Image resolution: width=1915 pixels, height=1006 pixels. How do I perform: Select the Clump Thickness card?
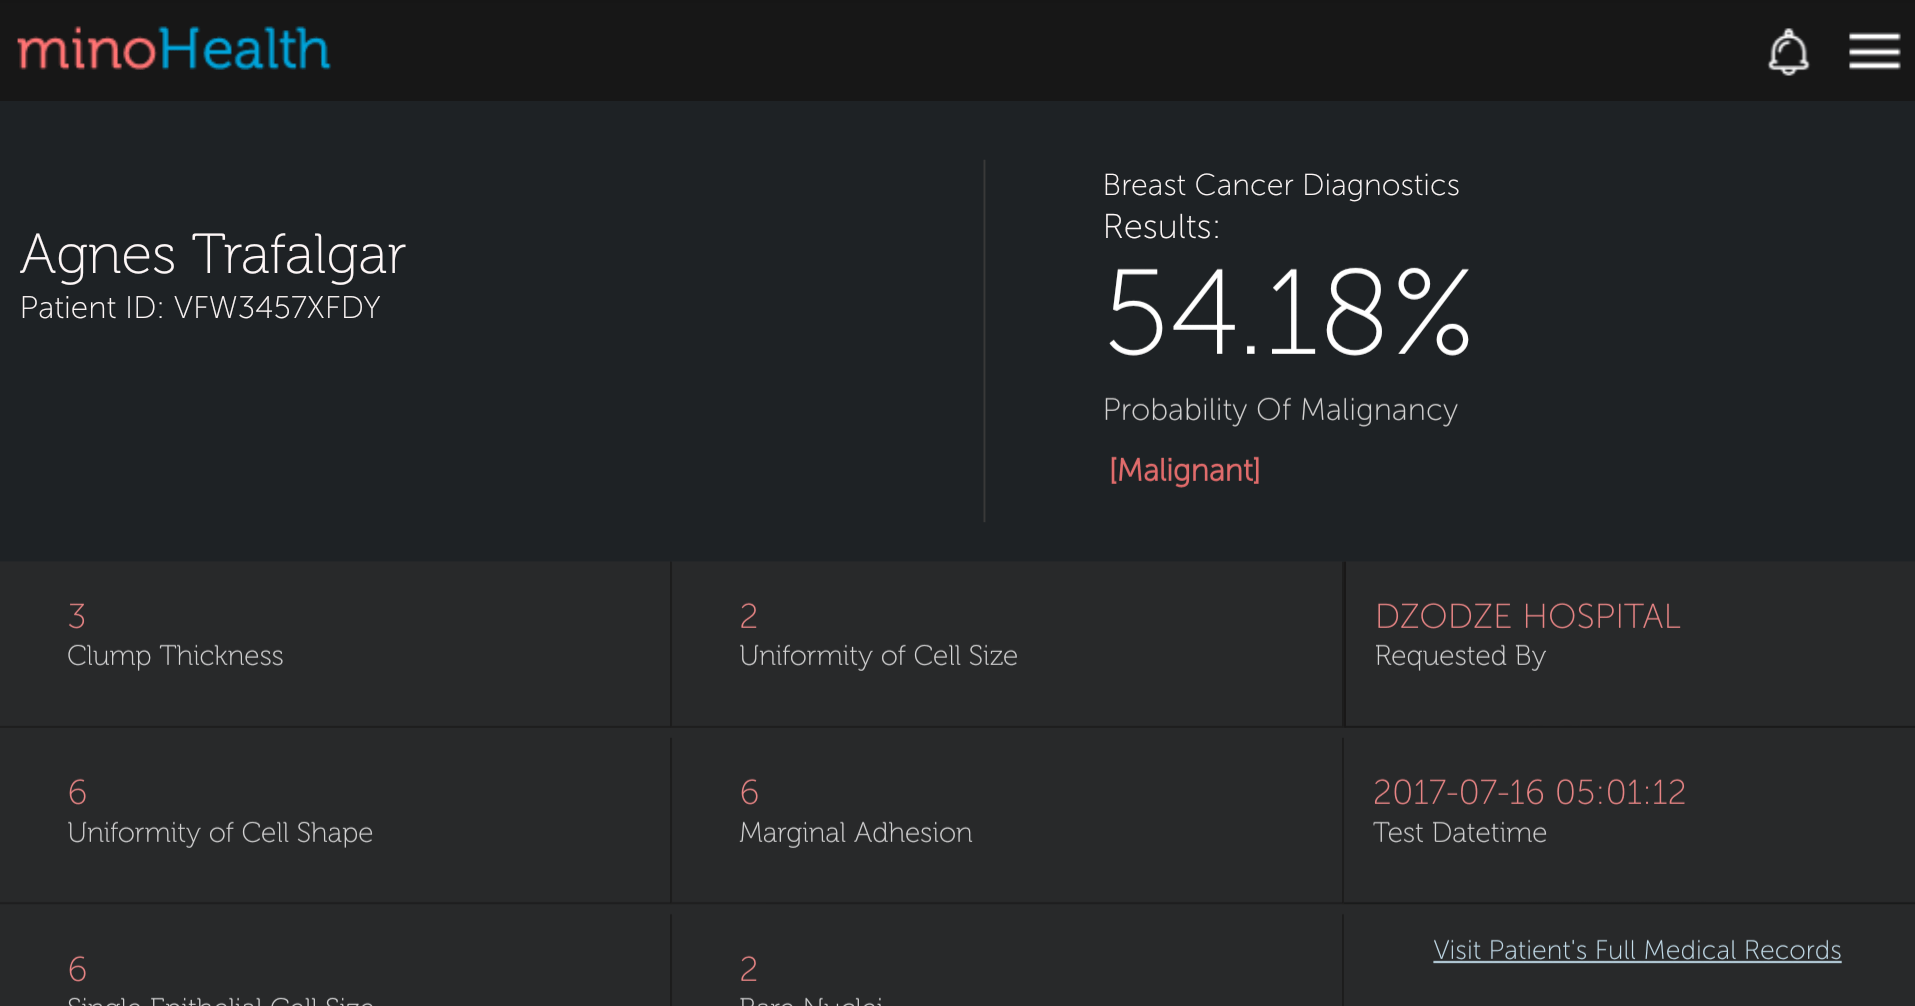[334, 643]
